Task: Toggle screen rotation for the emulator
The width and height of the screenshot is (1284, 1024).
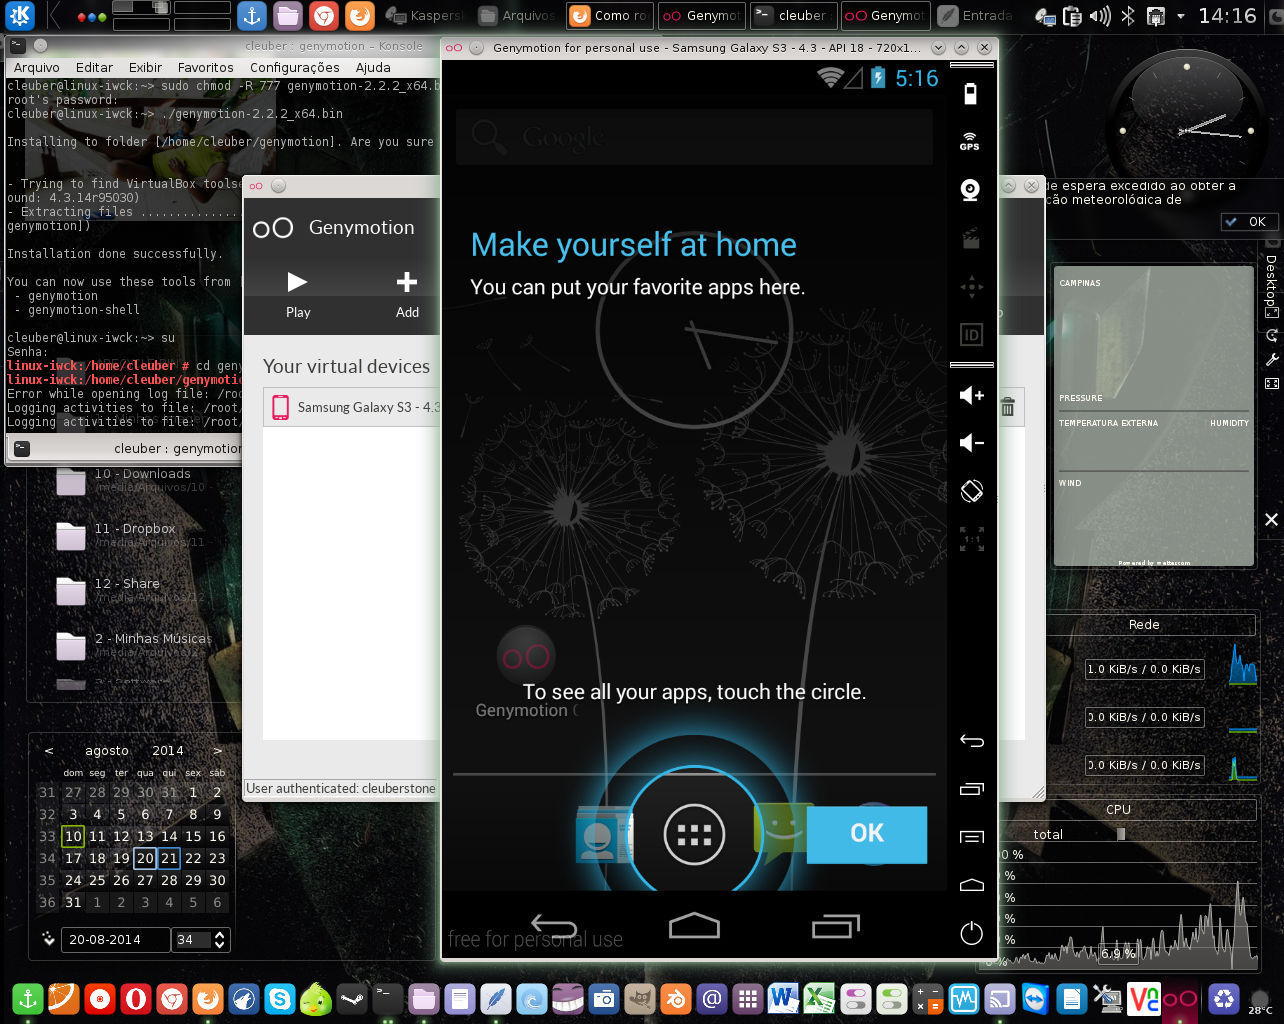Action: [971, 491]
